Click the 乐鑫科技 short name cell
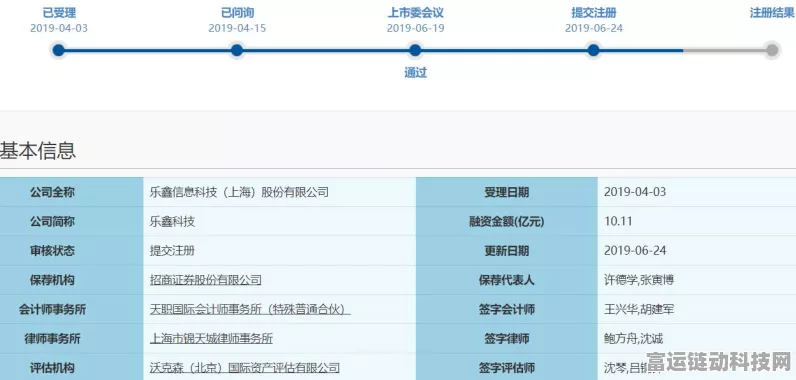Viewport: 796px width, 380px height. point(279,221)
